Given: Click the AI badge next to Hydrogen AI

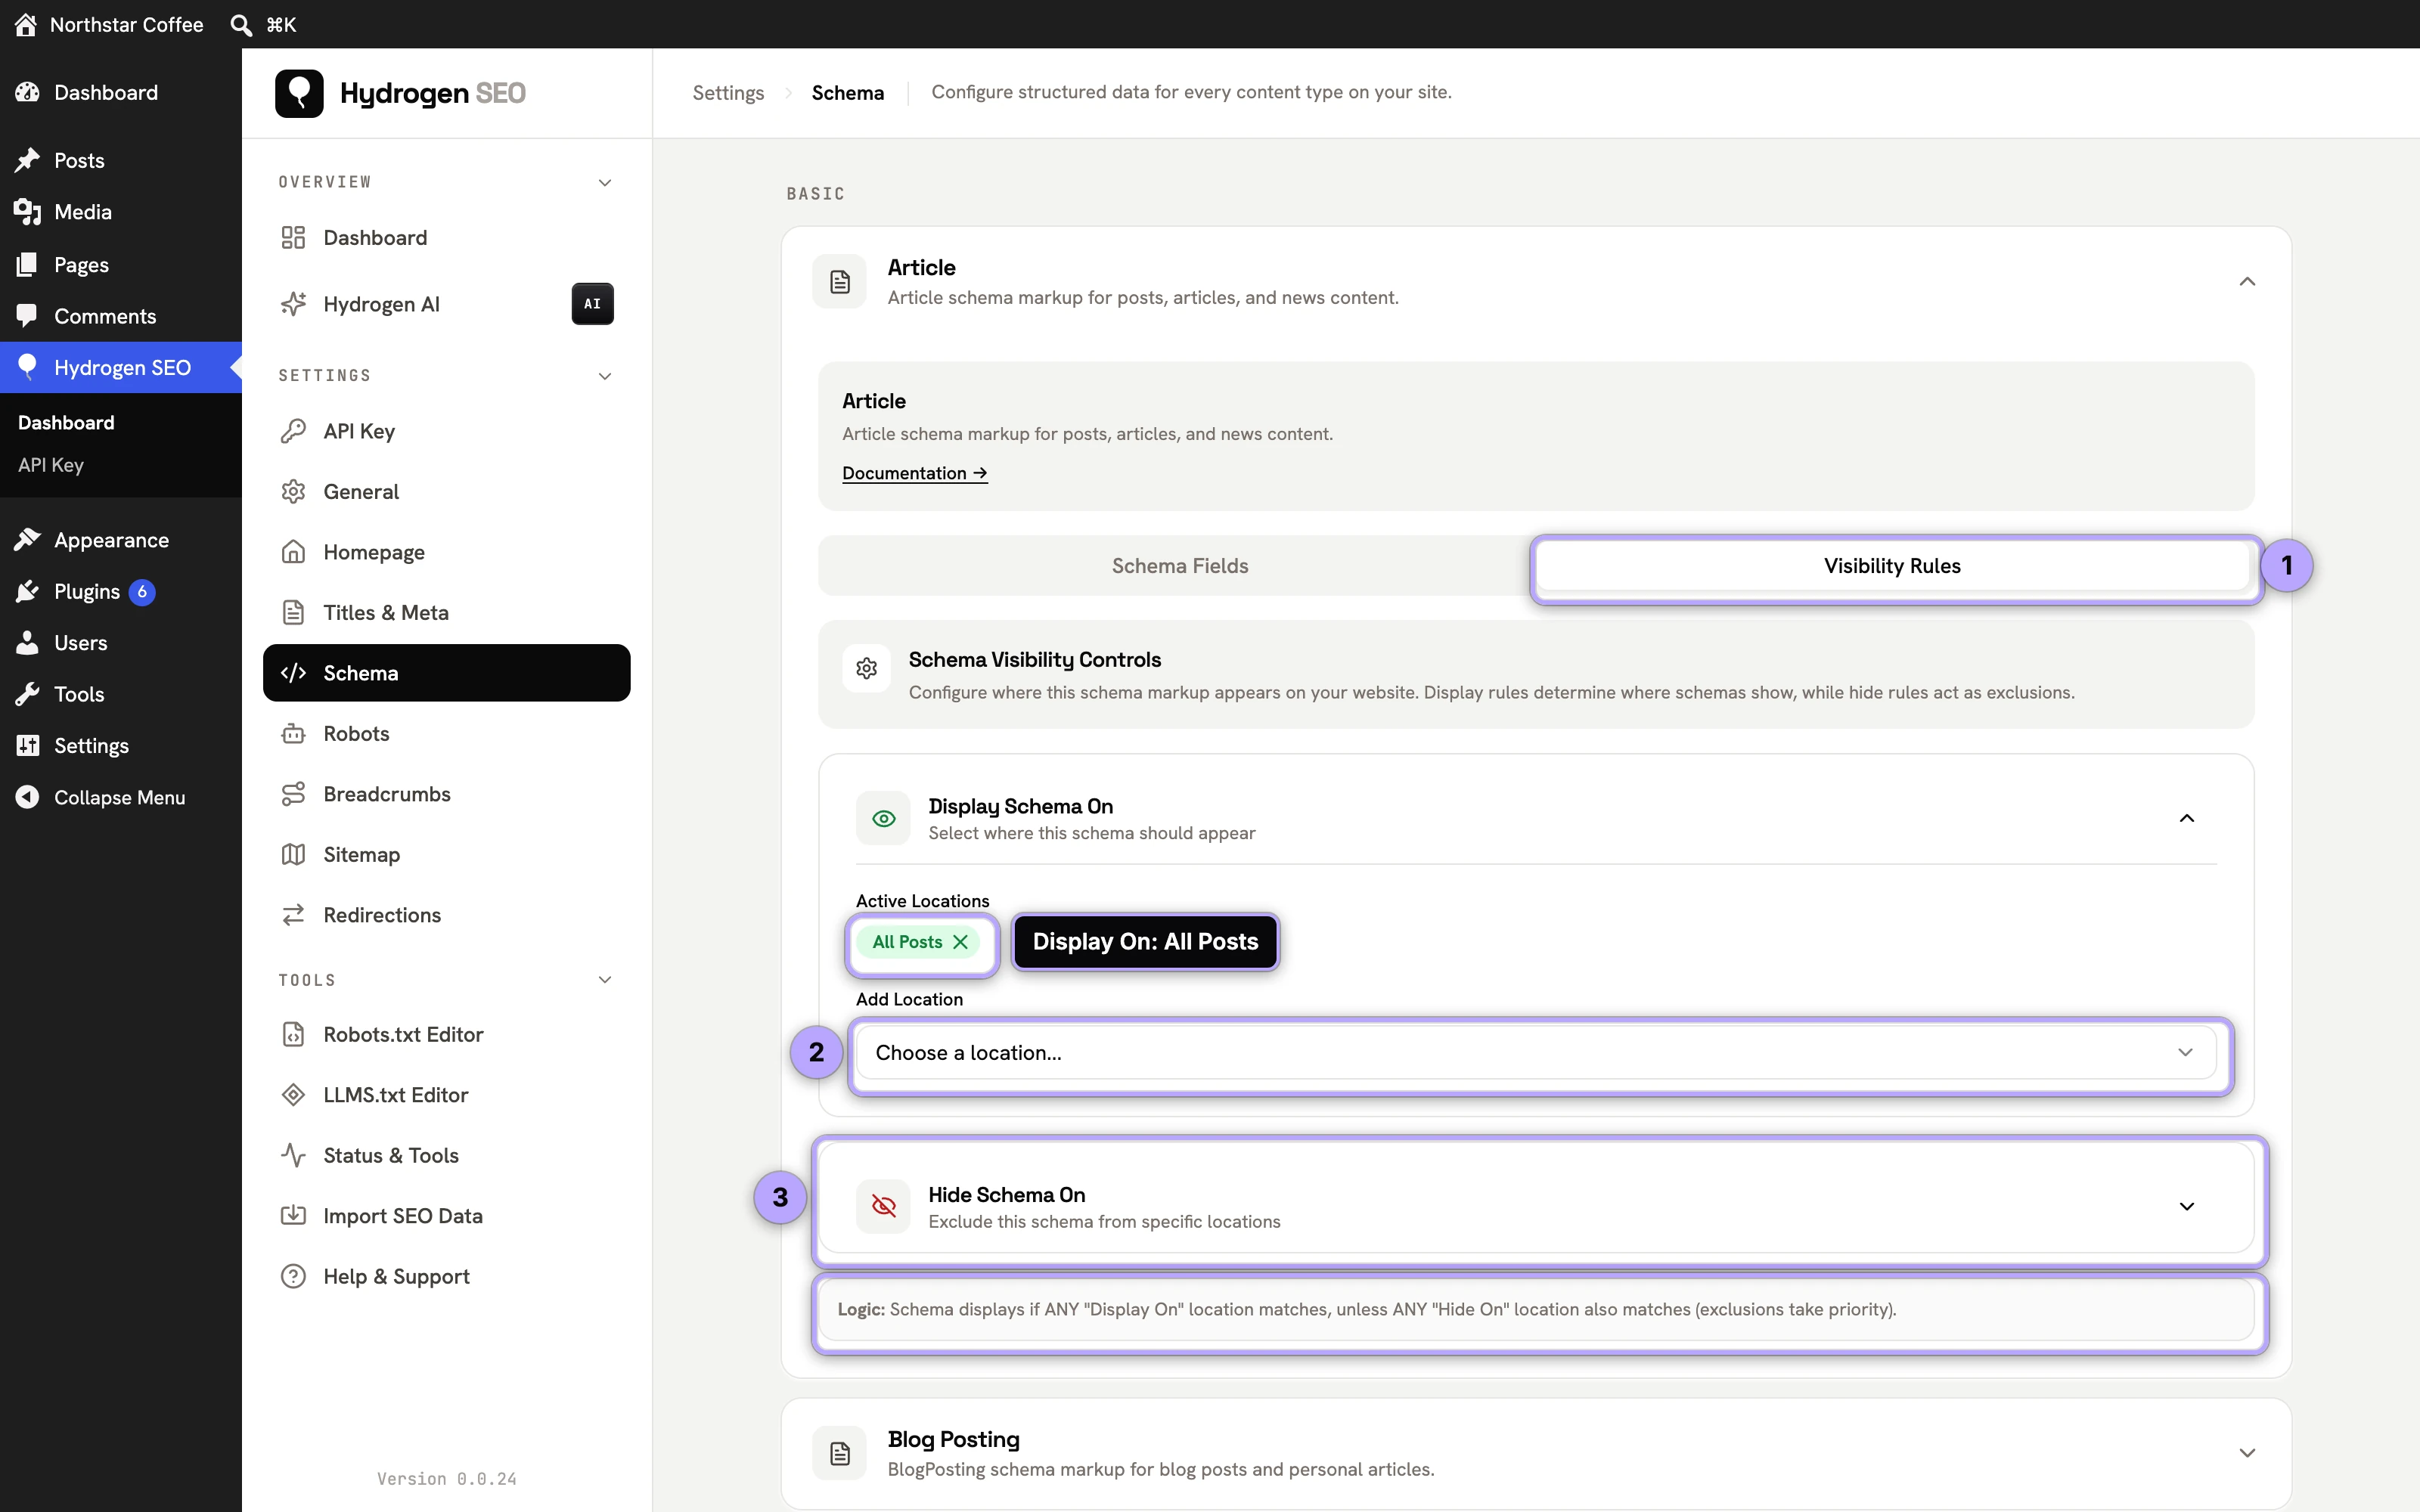Looking at the screenshot, I should tap(592, 304).
